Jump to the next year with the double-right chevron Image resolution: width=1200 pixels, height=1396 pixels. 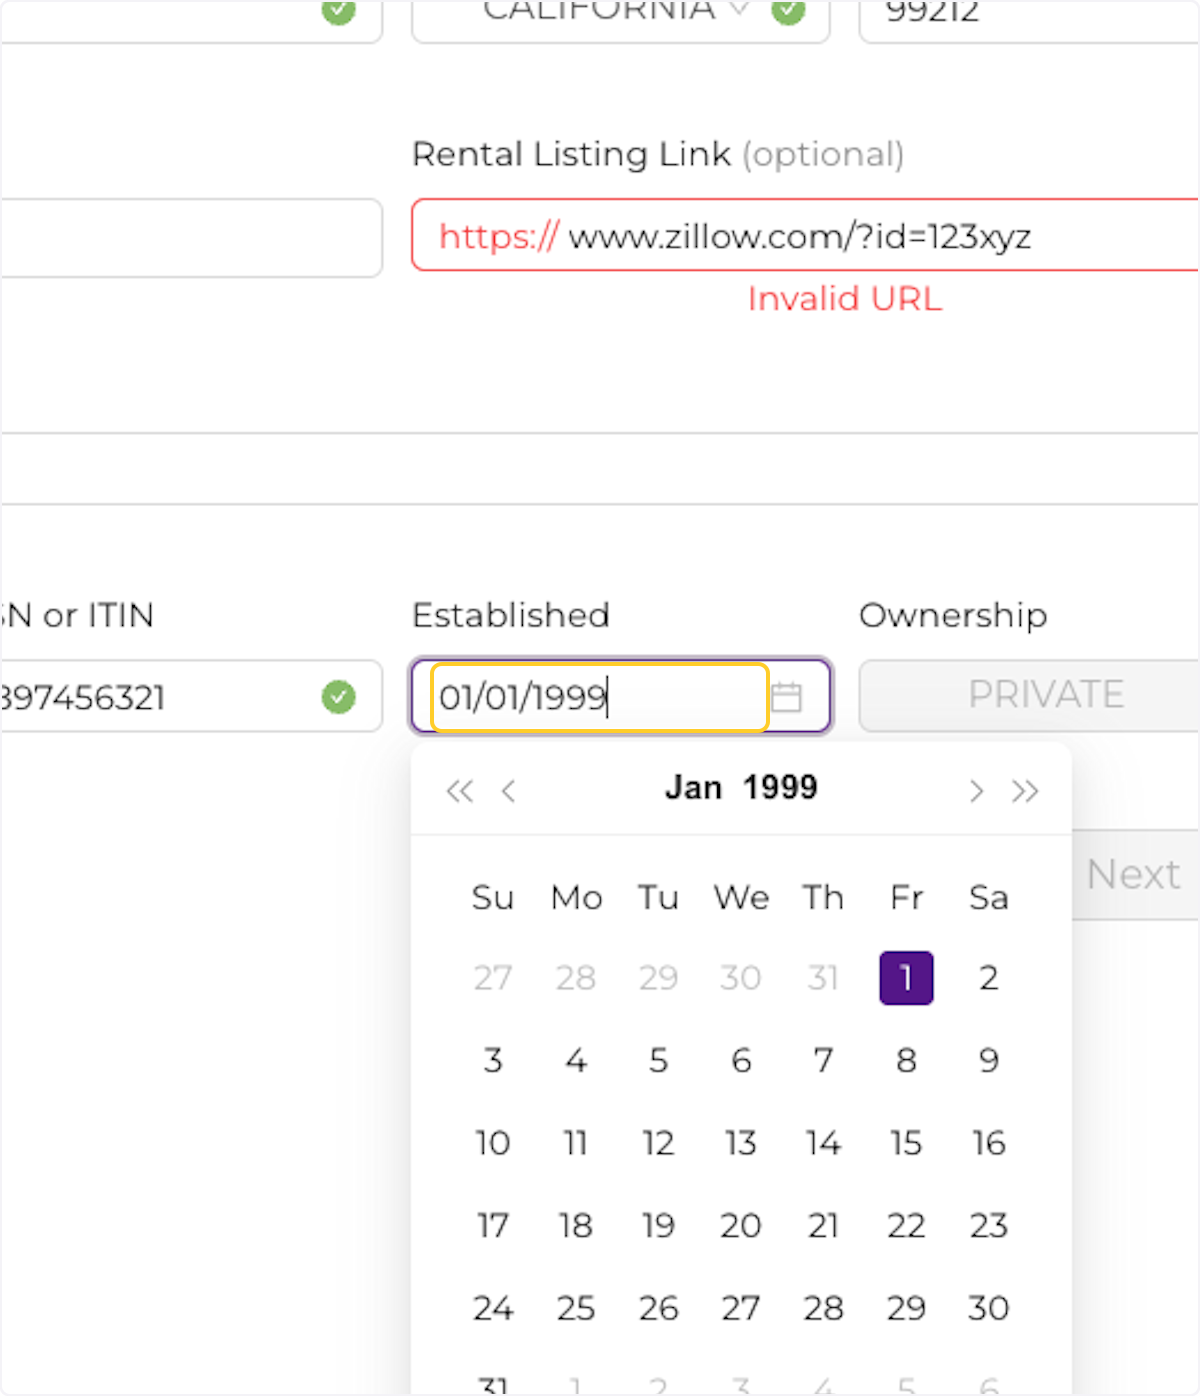coord(1025,791)
